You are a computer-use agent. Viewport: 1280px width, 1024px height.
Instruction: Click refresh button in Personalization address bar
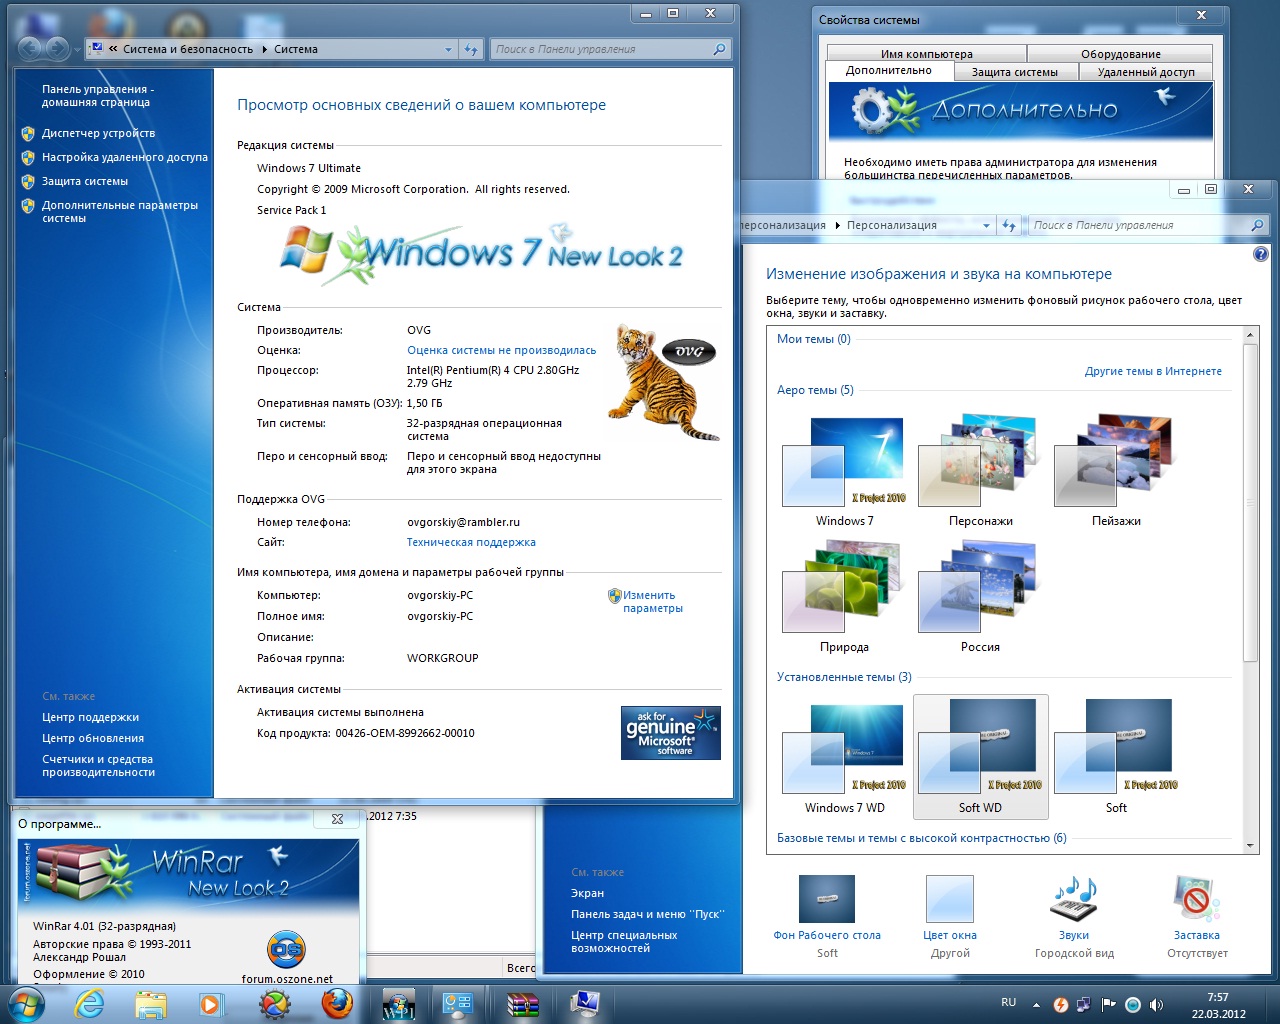pyautogui.click(x=1009, y=226)
